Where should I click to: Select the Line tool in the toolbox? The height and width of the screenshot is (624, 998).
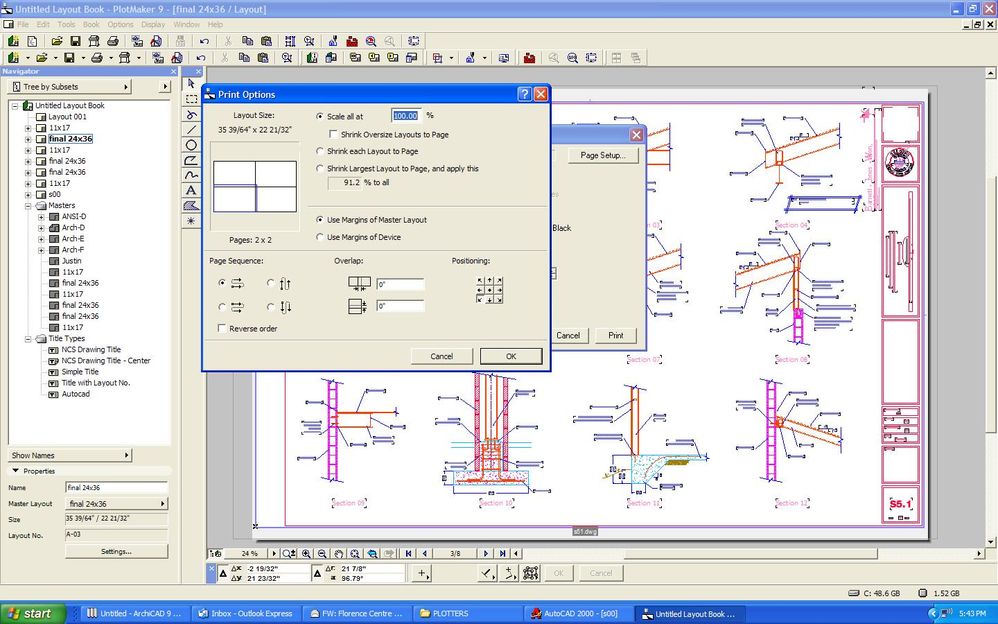click(191, 129)
